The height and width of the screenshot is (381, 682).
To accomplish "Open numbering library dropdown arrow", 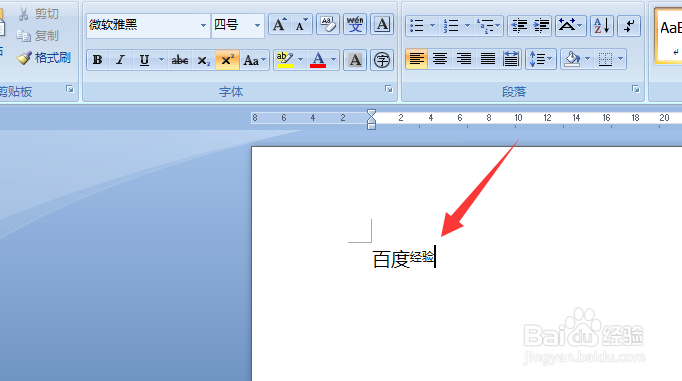I will pos(467,26).
